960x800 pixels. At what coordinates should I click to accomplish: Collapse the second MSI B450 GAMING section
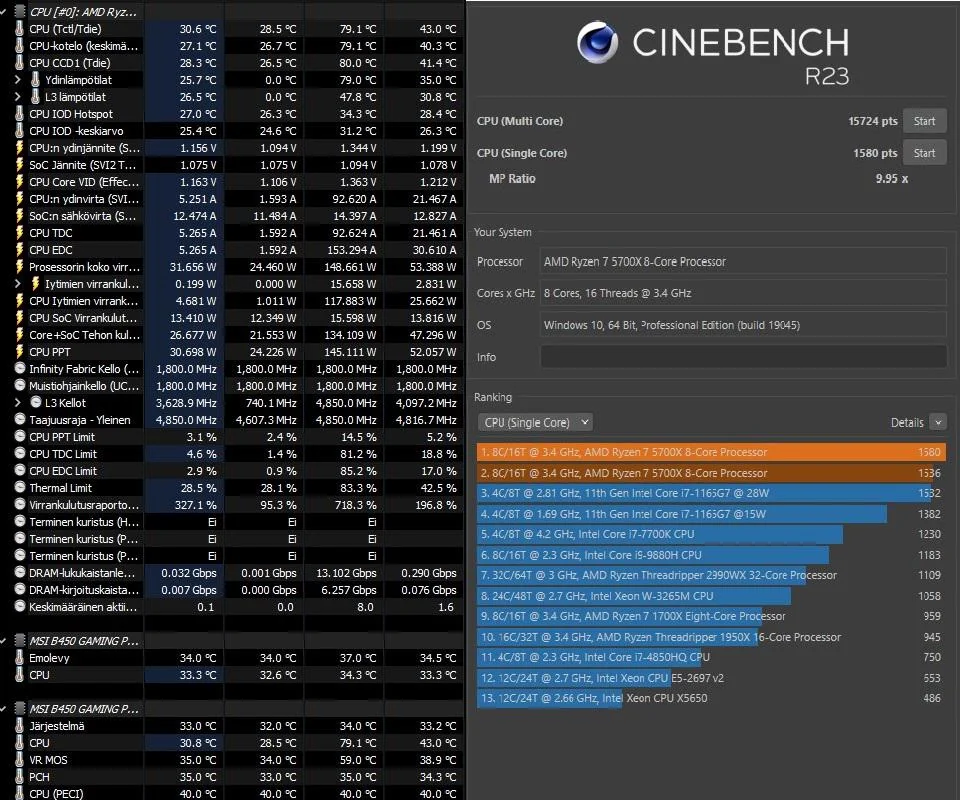pyautogui.click(x=4, y=709)
